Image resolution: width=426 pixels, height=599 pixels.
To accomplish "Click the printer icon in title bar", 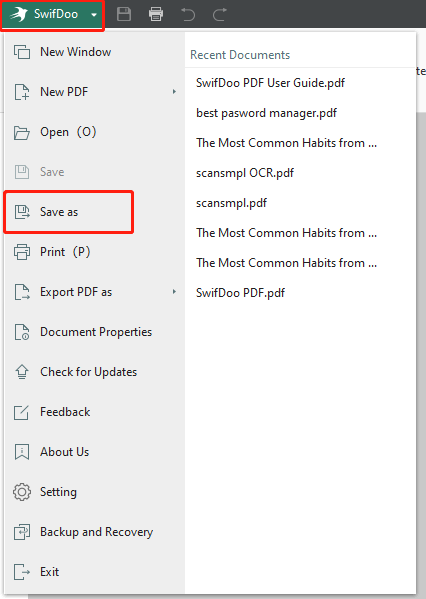I will (x=156, y=15).
